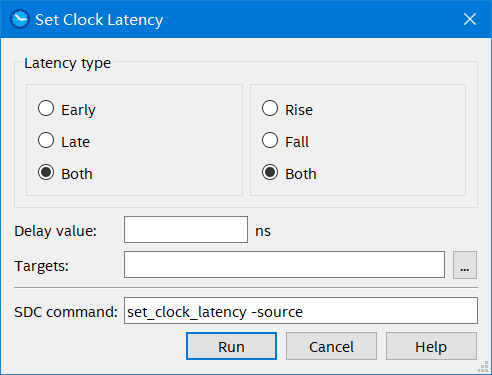Click the resize grip in dialog corner
The width and height of the screenshot is (492, 375).
coord(483,367)
